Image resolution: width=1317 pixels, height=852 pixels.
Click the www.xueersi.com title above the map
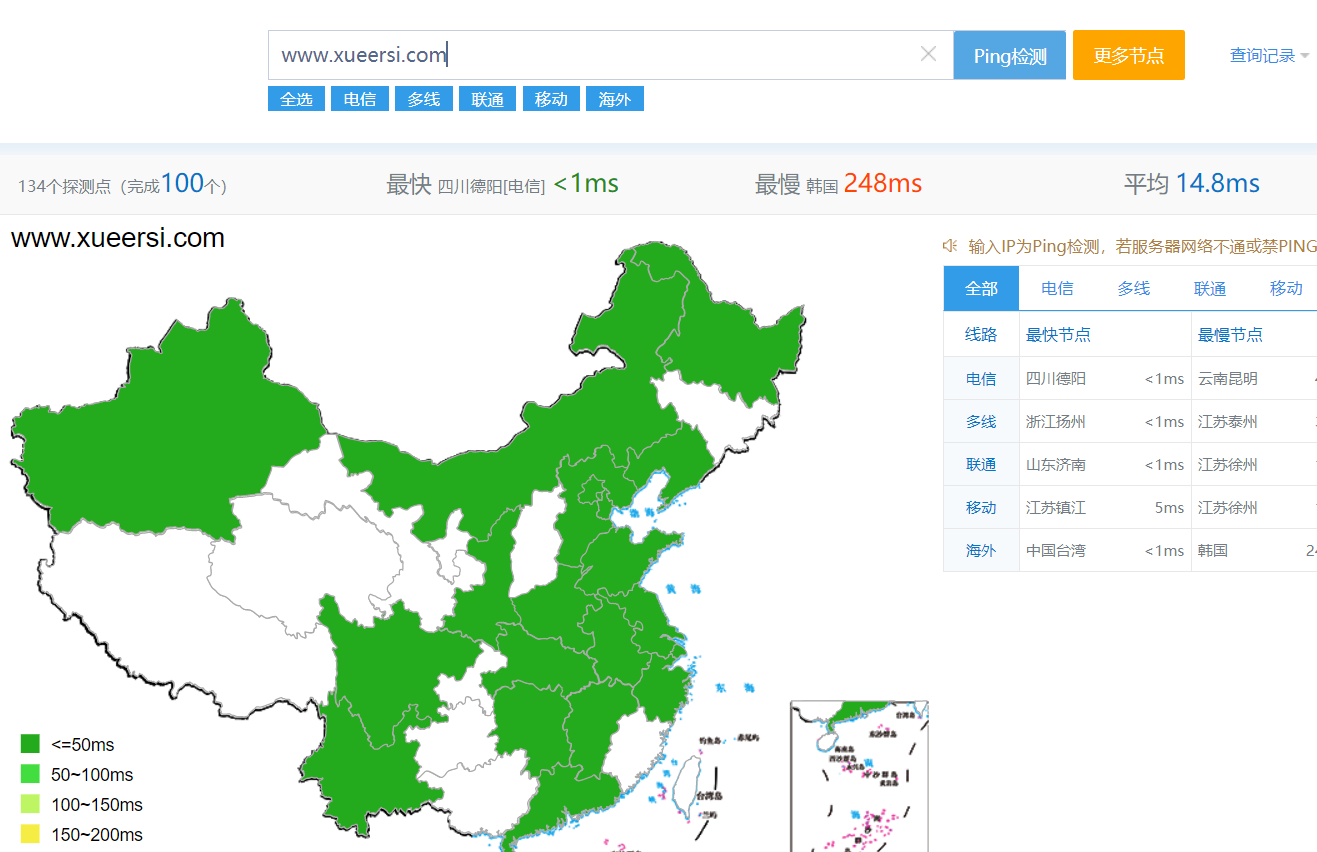(x=118, y=239)
